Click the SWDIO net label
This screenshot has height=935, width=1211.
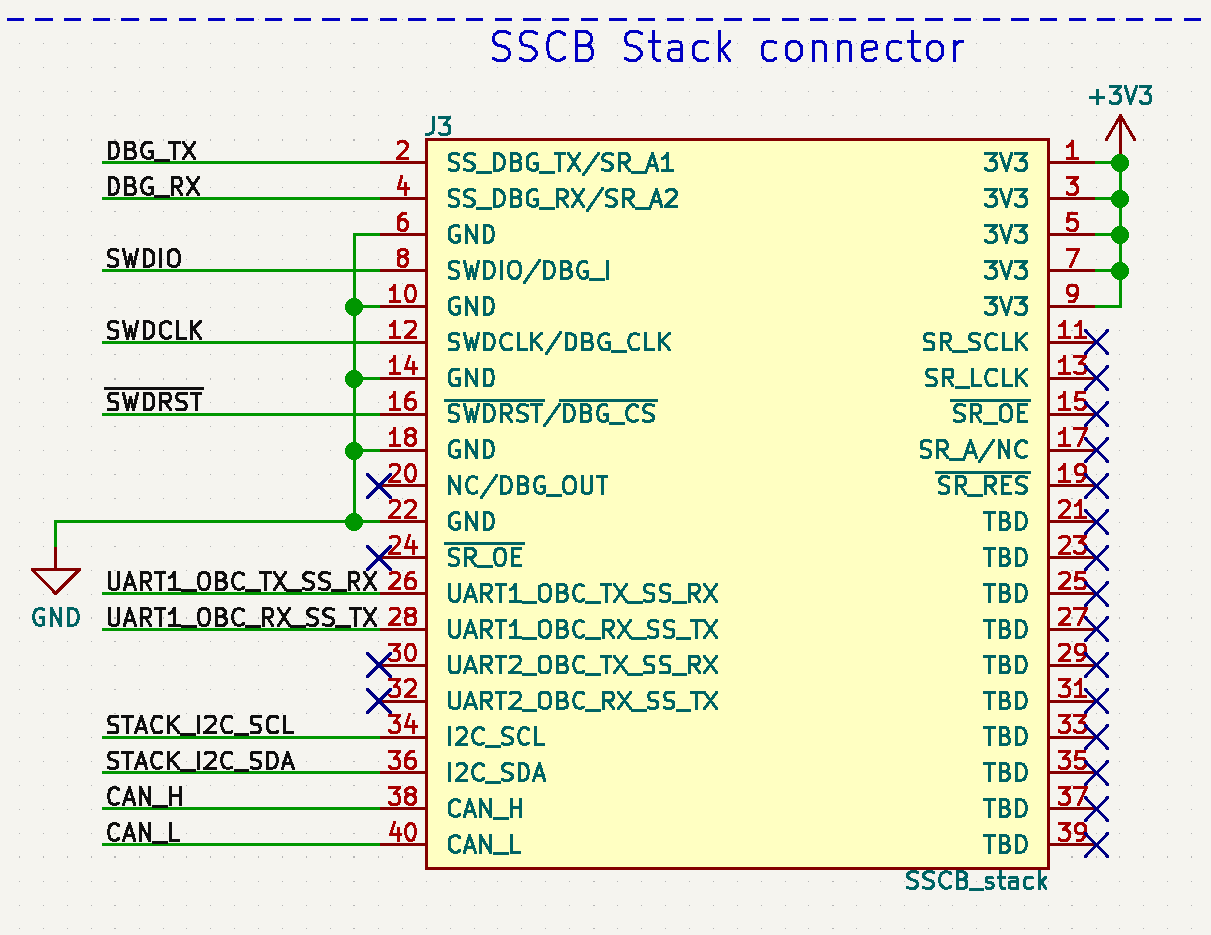click(x=144, y=259)
